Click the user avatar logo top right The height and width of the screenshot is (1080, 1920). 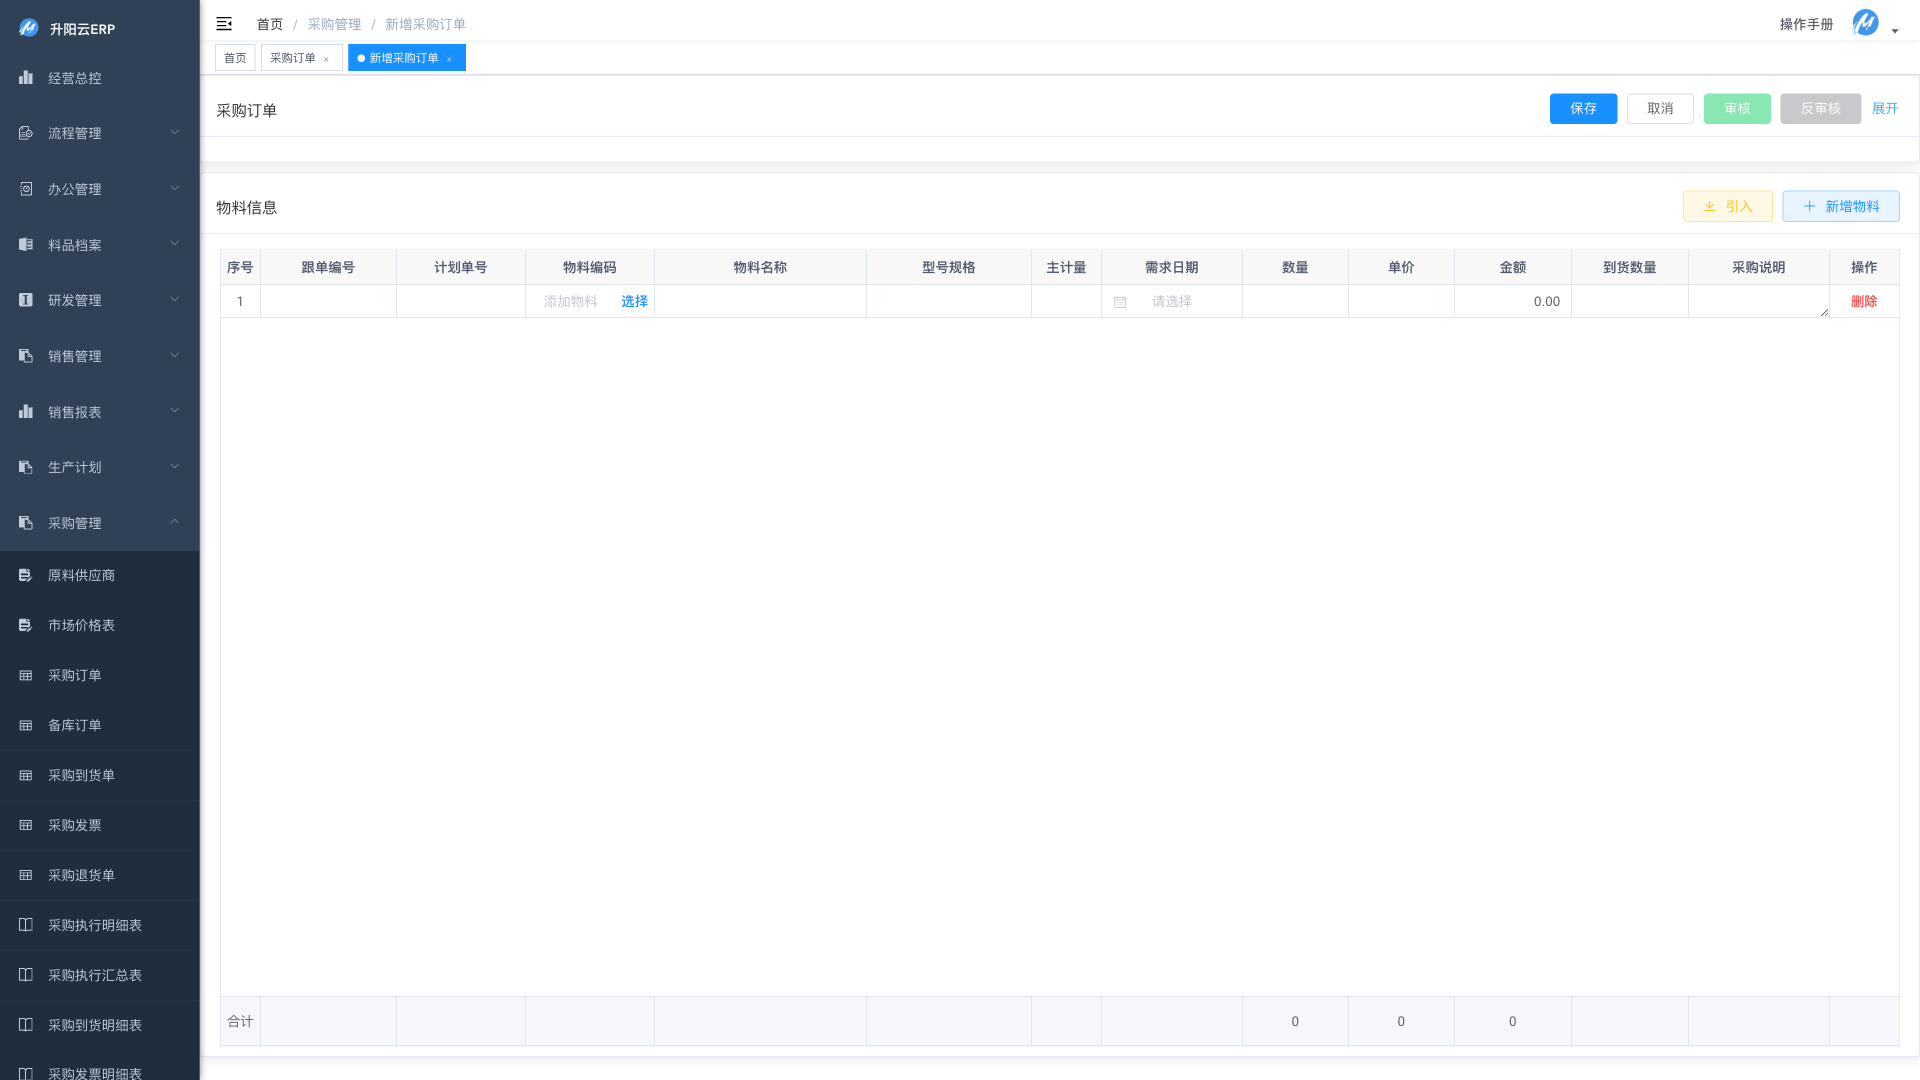coord(1865,22)
